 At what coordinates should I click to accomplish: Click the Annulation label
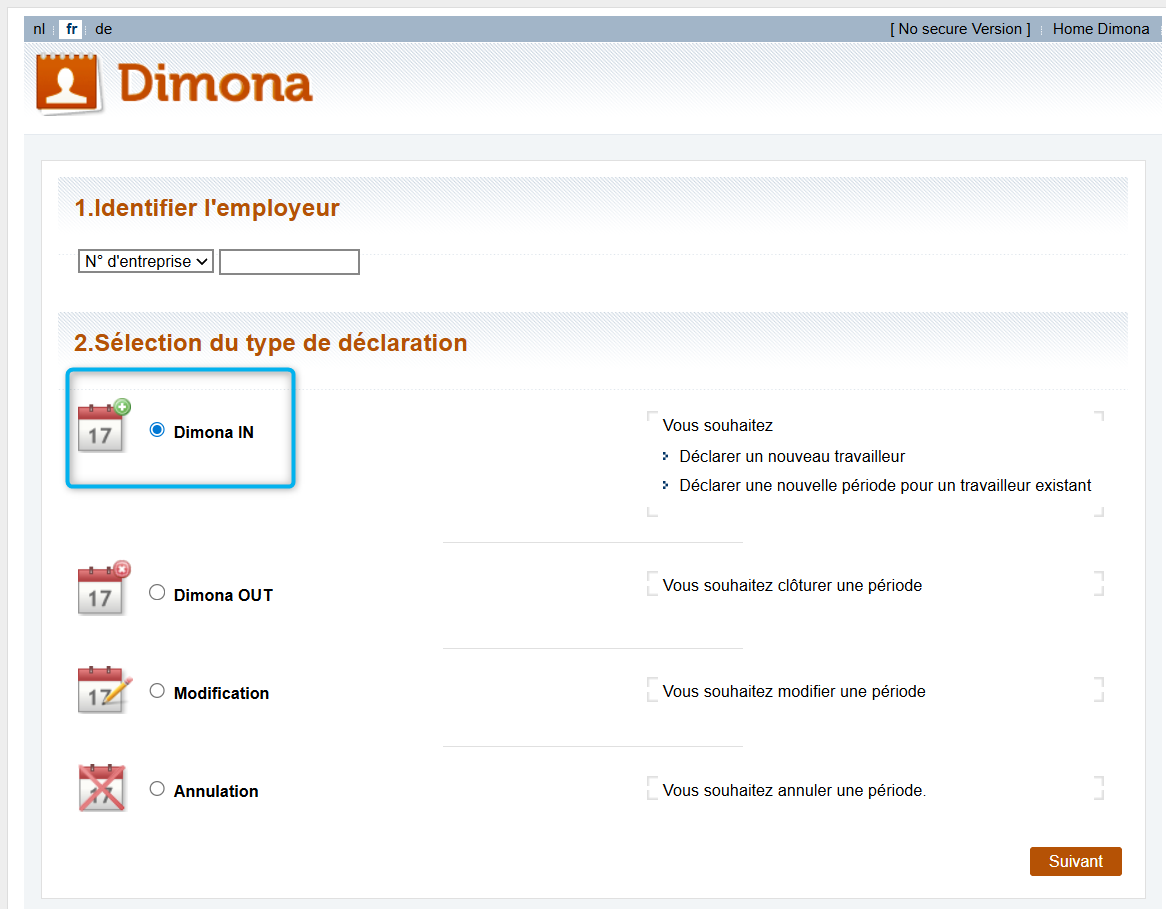click(216, 791)
